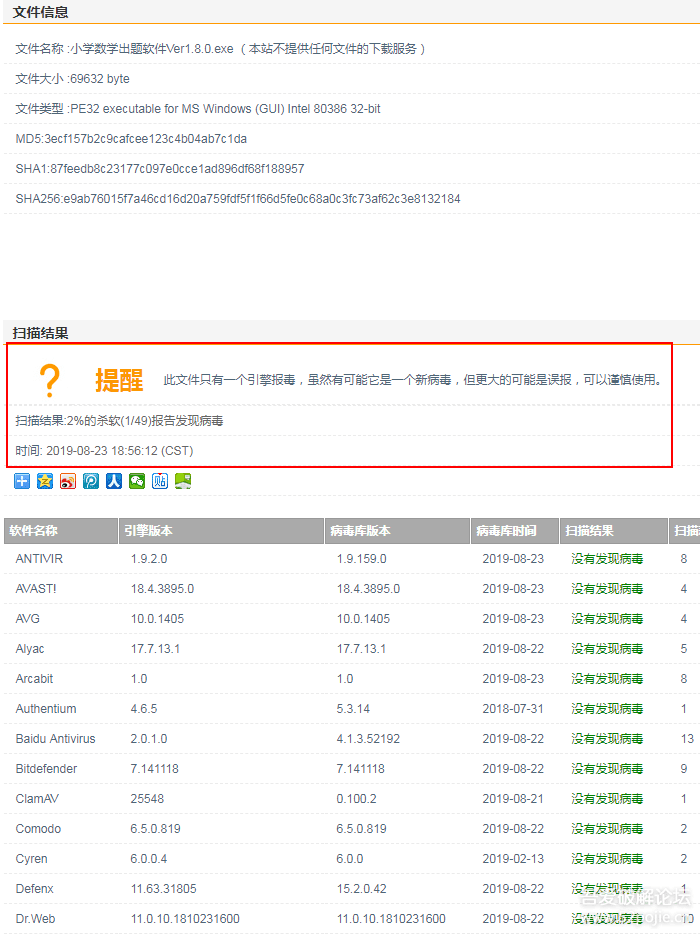Click the 引擎版本 column header
The width and height of the screenshot is (700, 934).
tap(148, 531)
